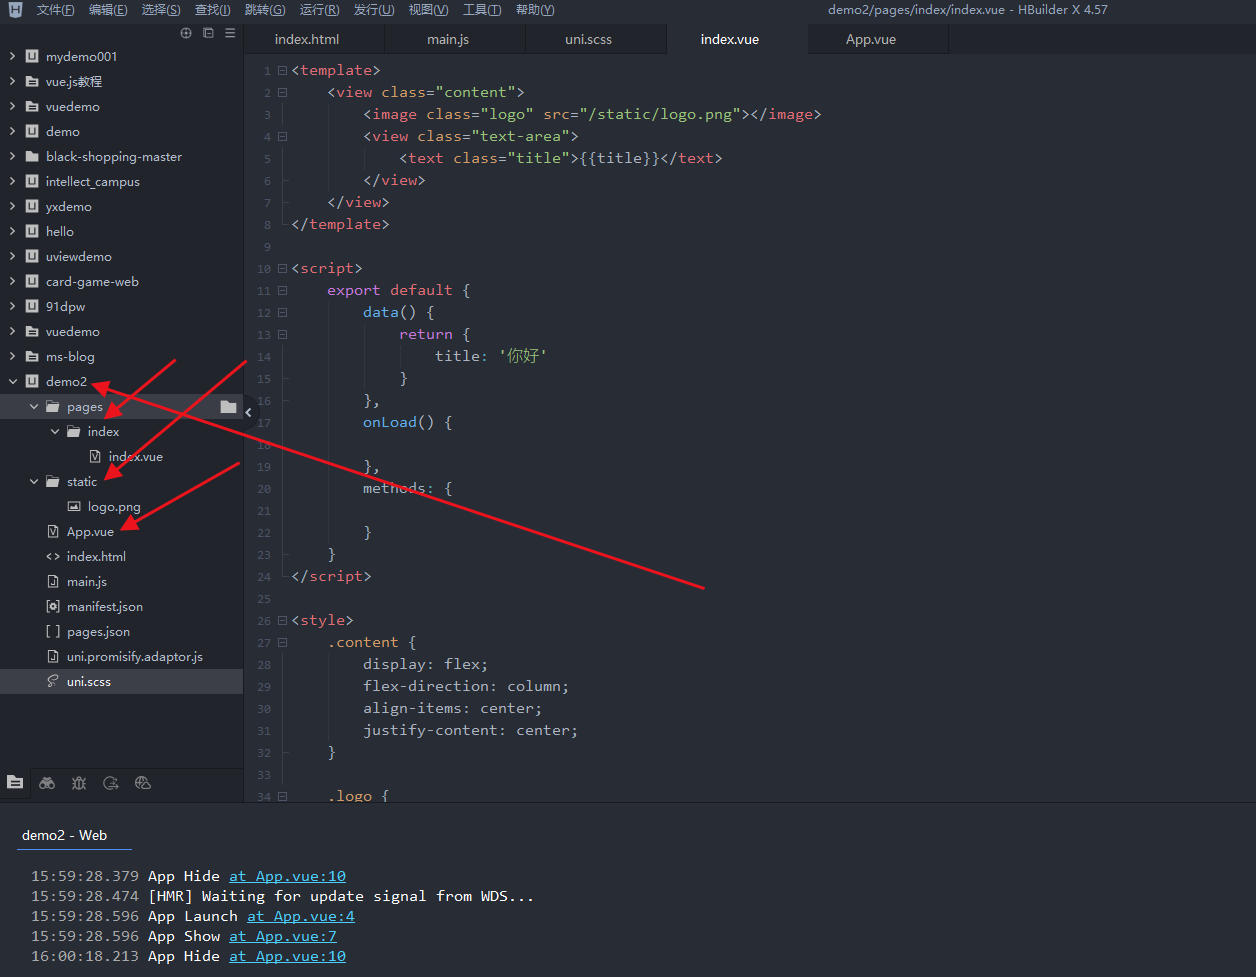Click the locate current file target icon
Screen dimensions: 1256x977
click(185, 33)
